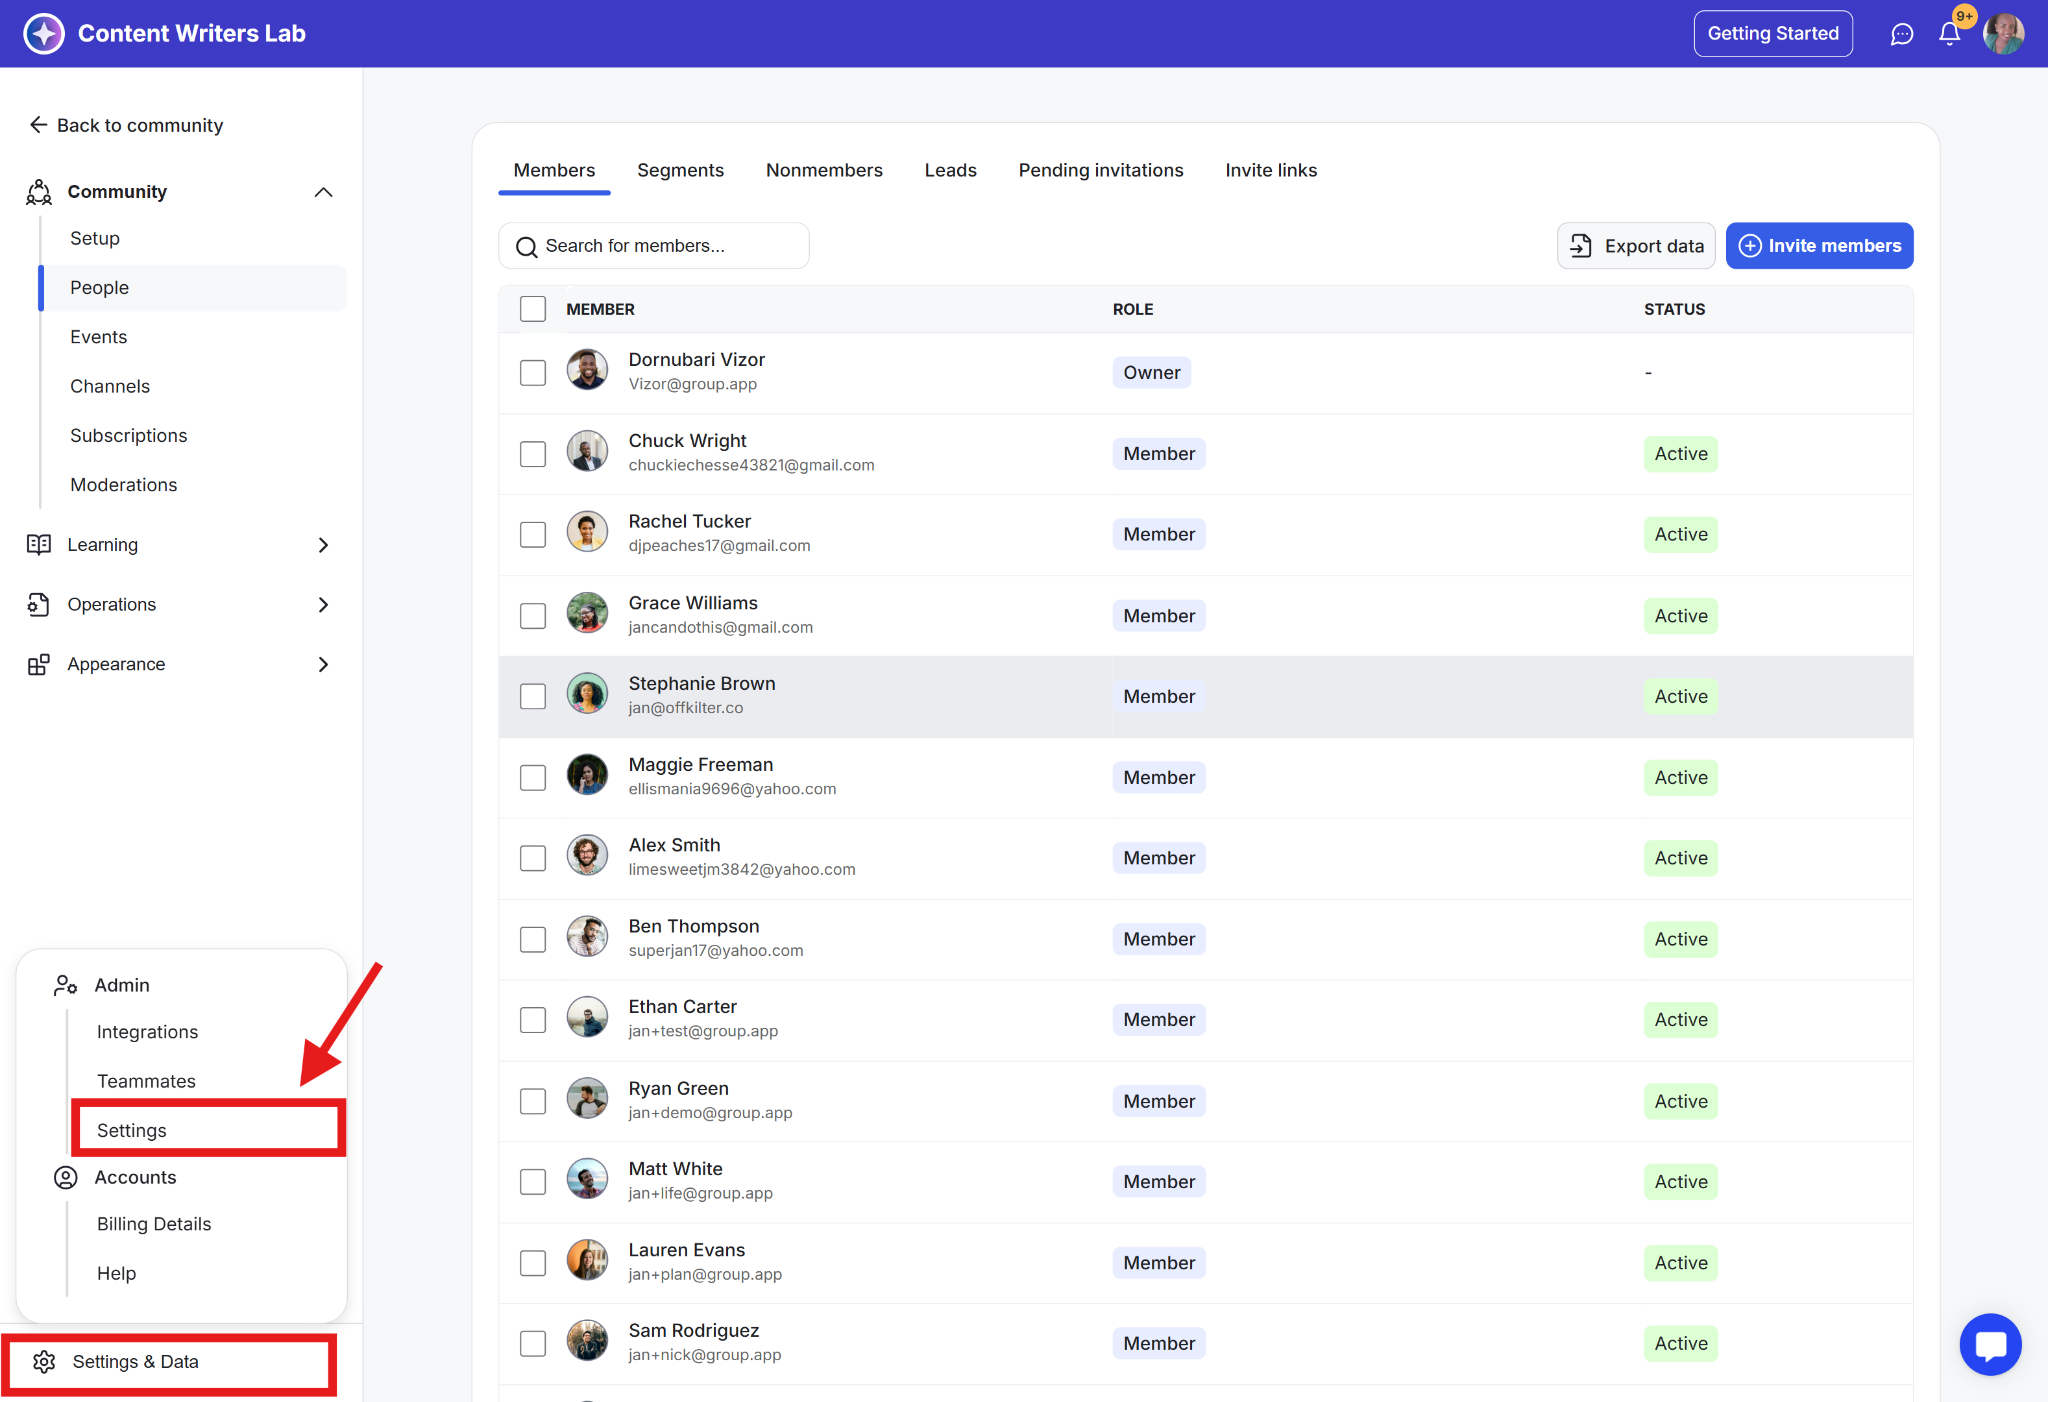The height and width of the screenshot is (1402, 2048).
Task: Open the live chat support bubble
Action: [1990, 1344]
